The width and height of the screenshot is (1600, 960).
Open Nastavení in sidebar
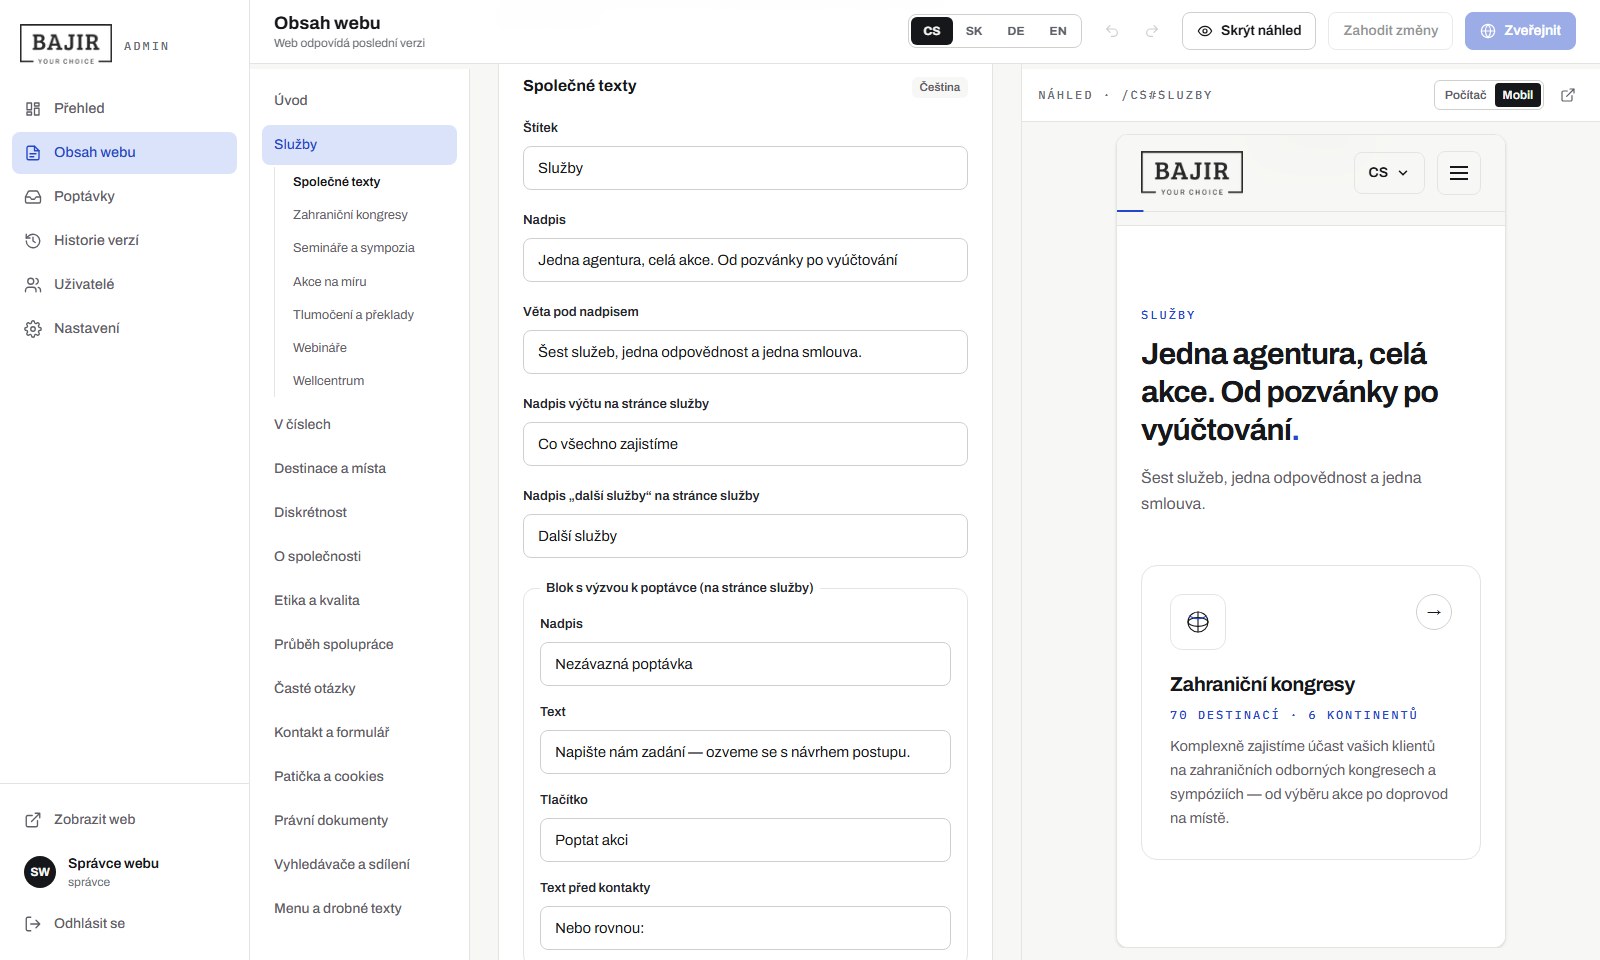124,328
